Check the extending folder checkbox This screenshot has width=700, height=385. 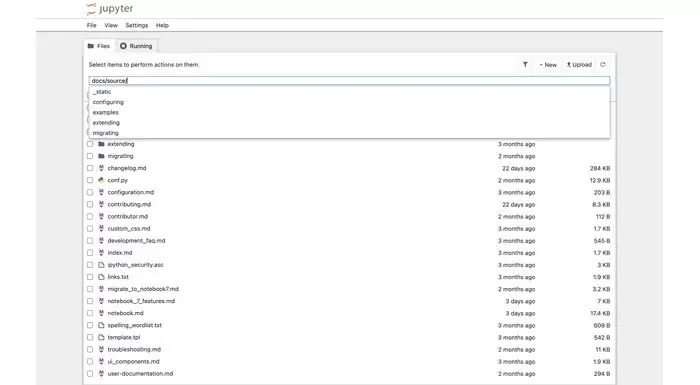click(90, 144)
